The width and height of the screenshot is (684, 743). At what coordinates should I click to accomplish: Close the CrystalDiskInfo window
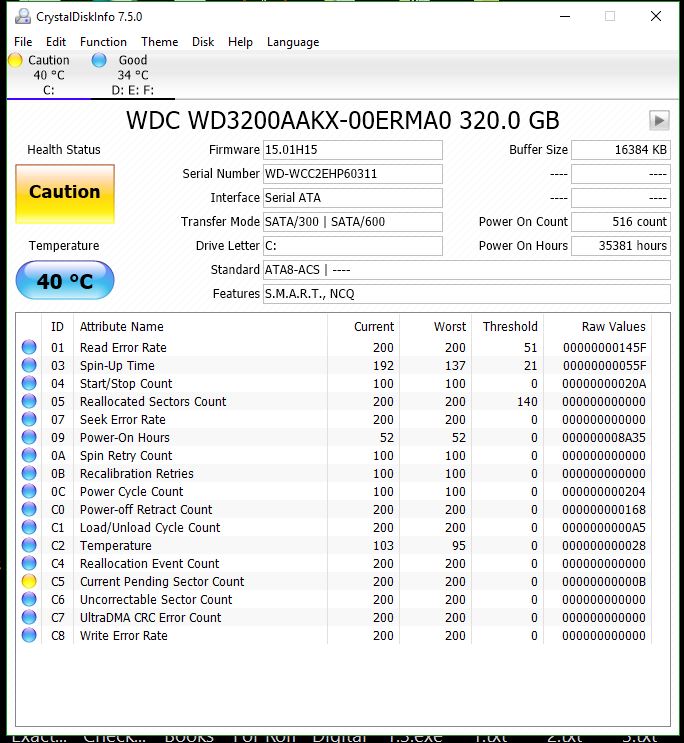pyautogui.click(x=656, y=17)
